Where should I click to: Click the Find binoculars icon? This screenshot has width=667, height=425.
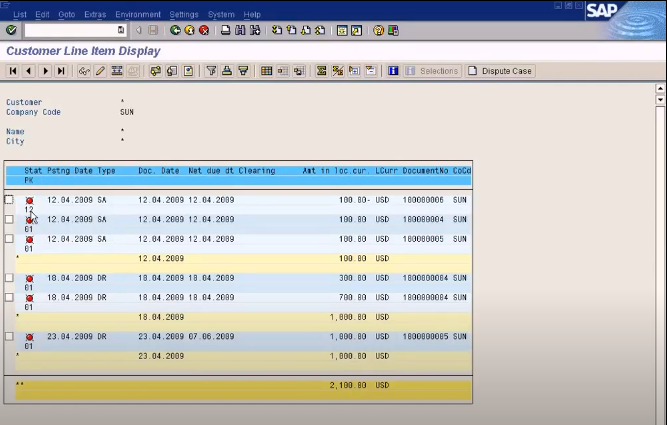(x=240, y=30)
